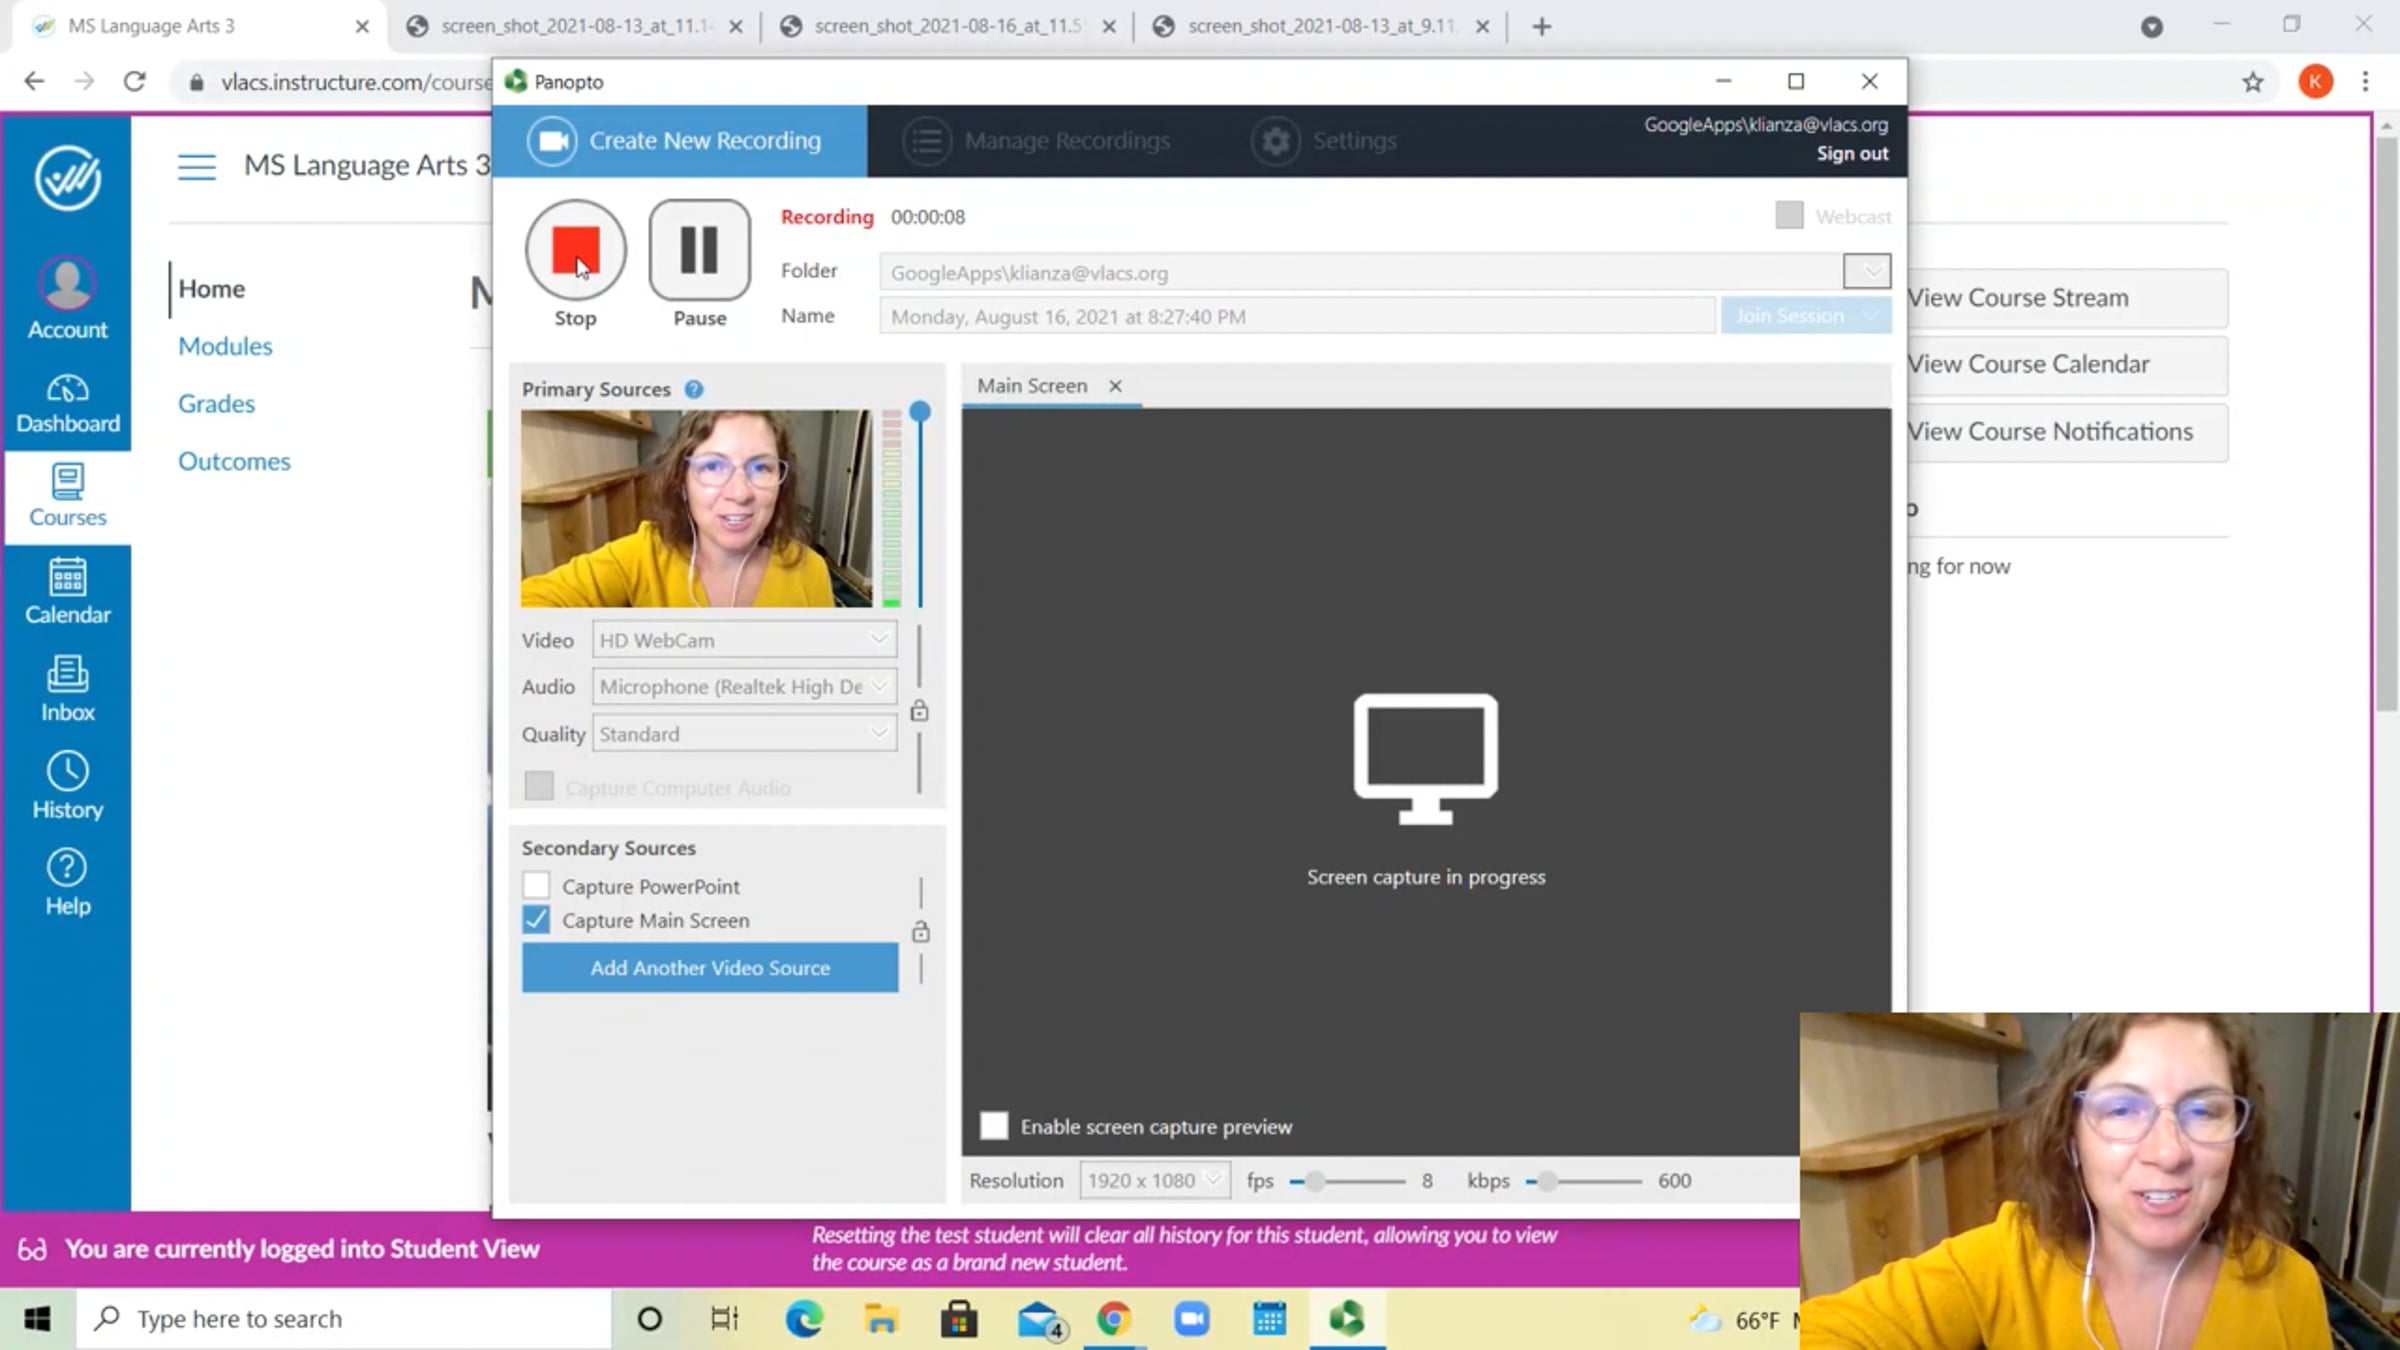Open the History sidebar icon
This screenshot has width=2400, height=1350.
click(67, 786)
